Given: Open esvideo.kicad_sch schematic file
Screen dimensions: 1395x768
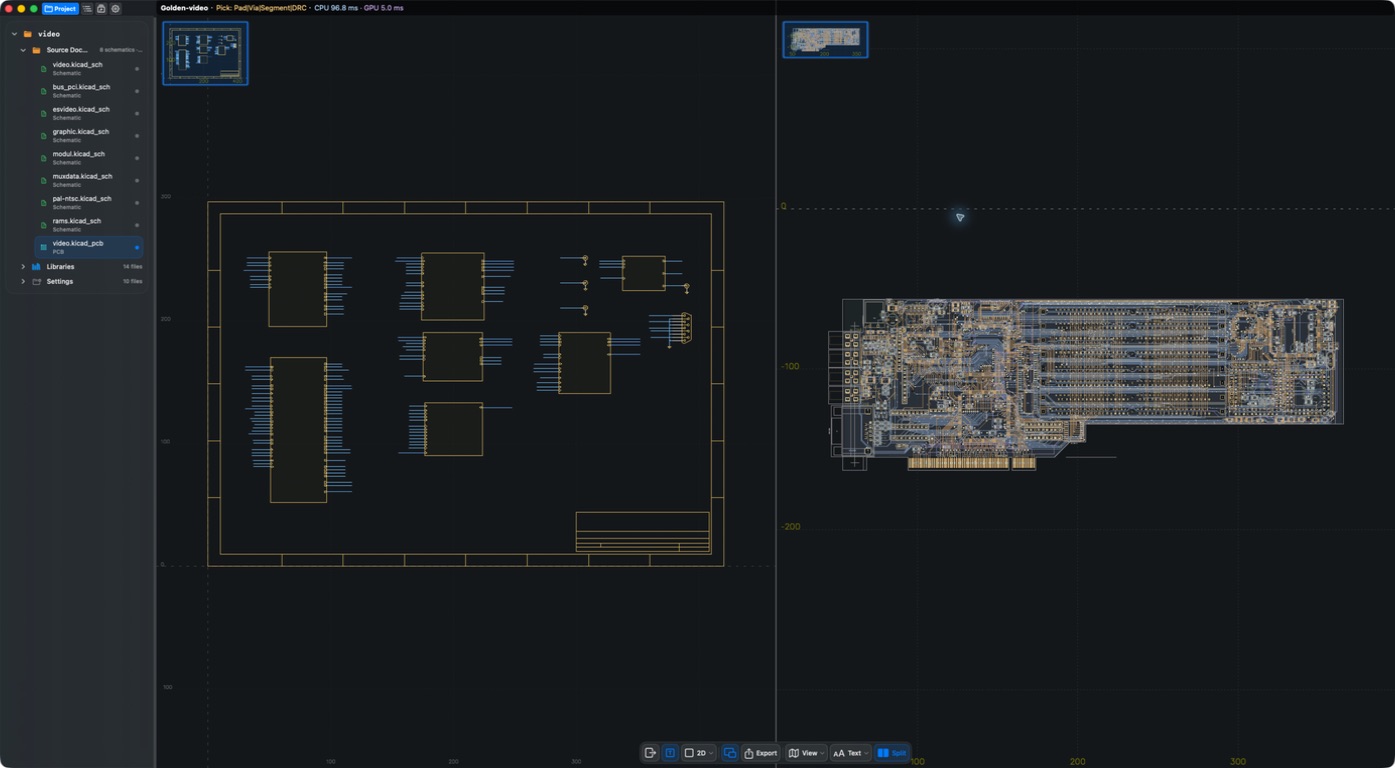Looking at the screenshot, I should tap(88, 113).
